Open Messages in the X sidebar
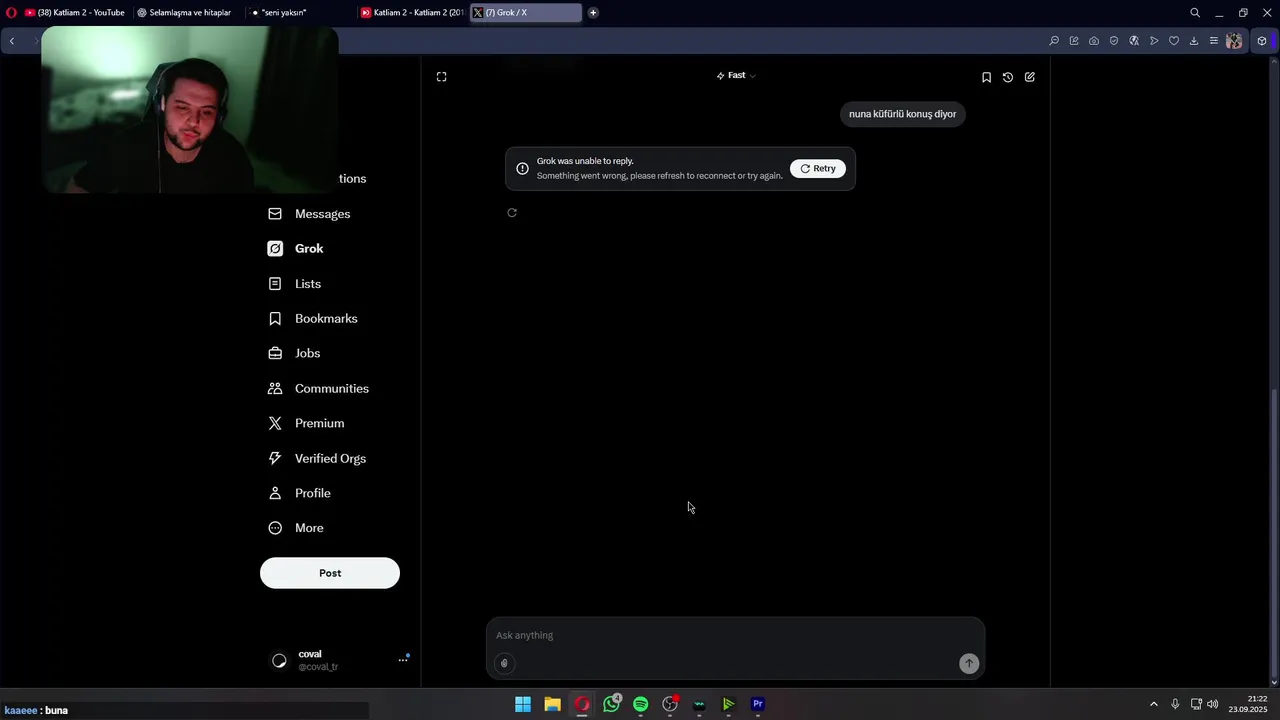The width and height of the screenshot is (1280, 720). point(309,214)
